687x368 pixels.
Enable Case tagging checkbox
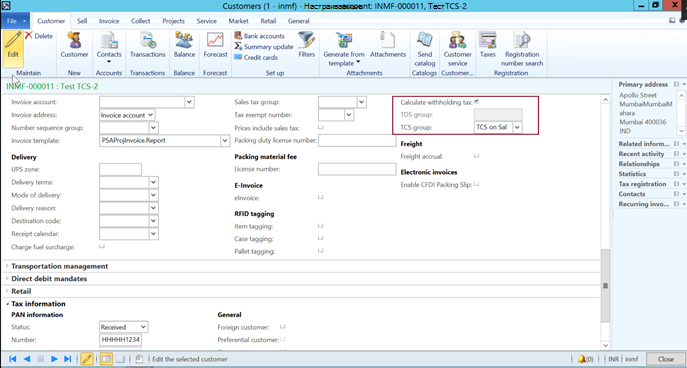click(x=321, y=238)
